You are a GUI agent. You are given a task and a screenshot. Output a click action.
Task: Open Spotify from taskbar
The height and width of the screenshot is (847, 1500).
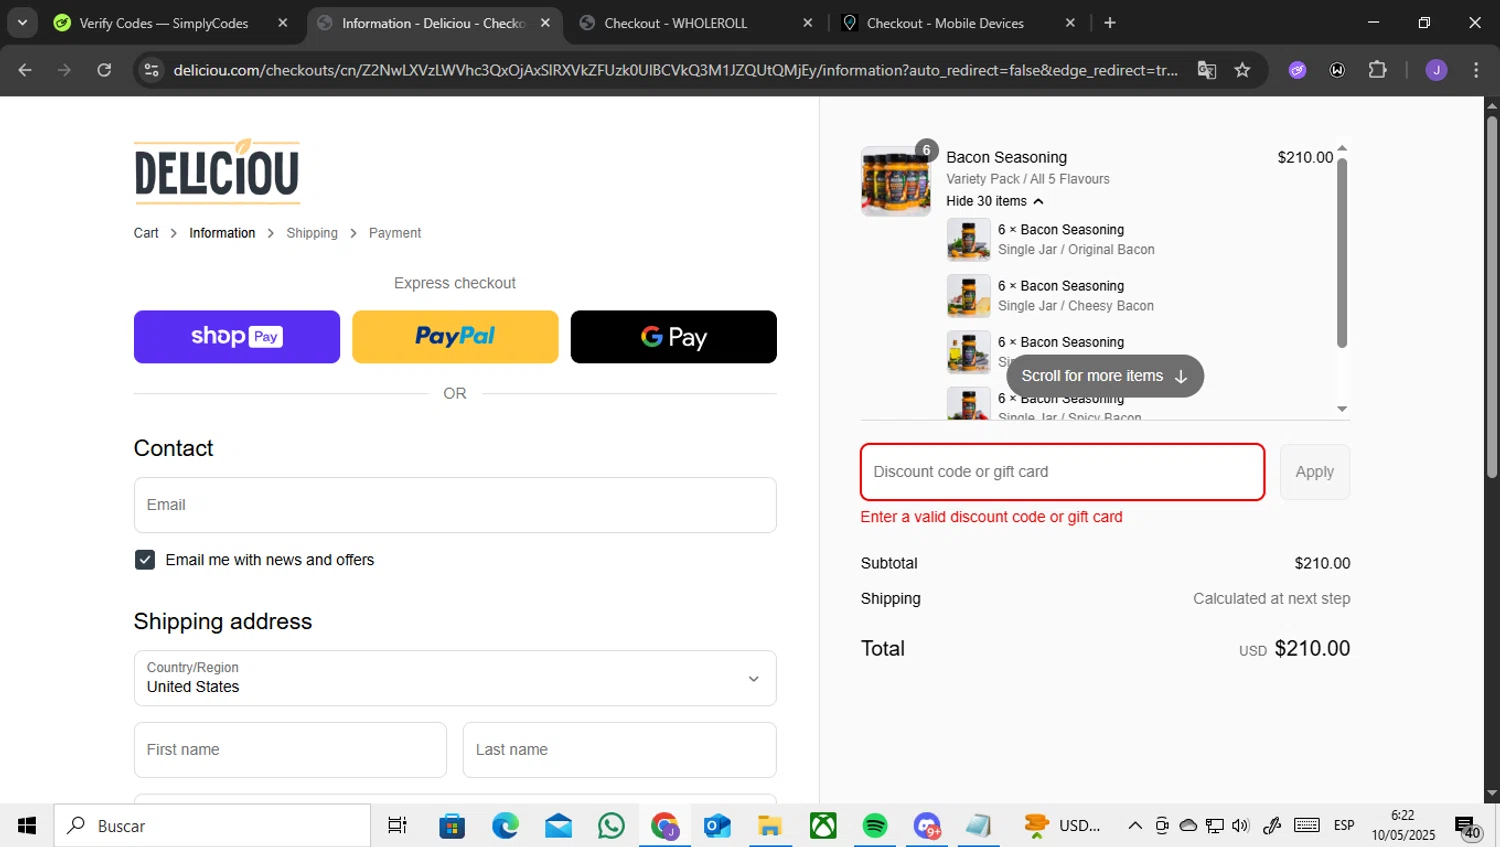click(x=875, y=826)
